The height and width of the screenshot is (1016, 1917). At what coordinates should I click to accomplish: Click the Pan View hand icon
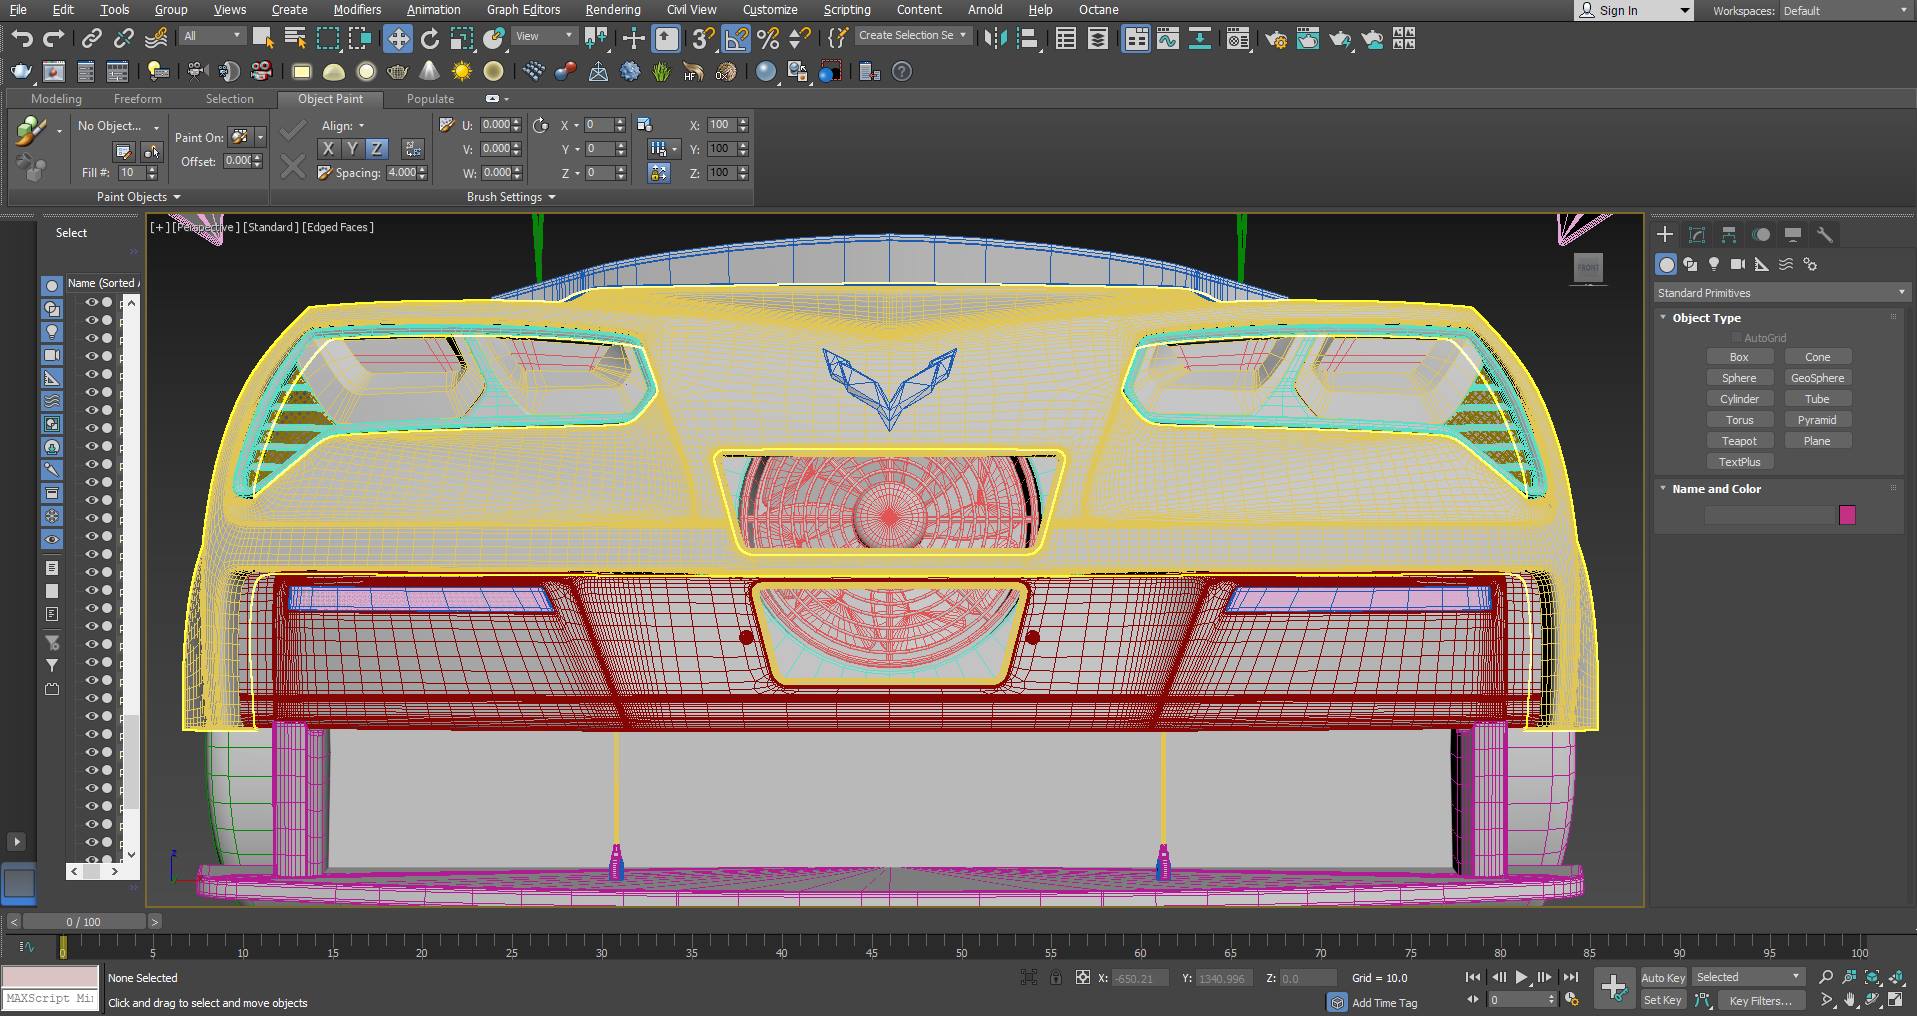pos(1850,1000)
